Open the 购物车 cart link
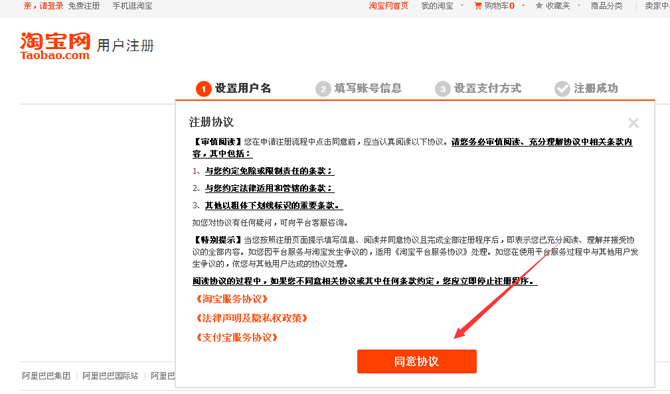The width and height of the screenshot is (670, 394). [x=499, y=6]
